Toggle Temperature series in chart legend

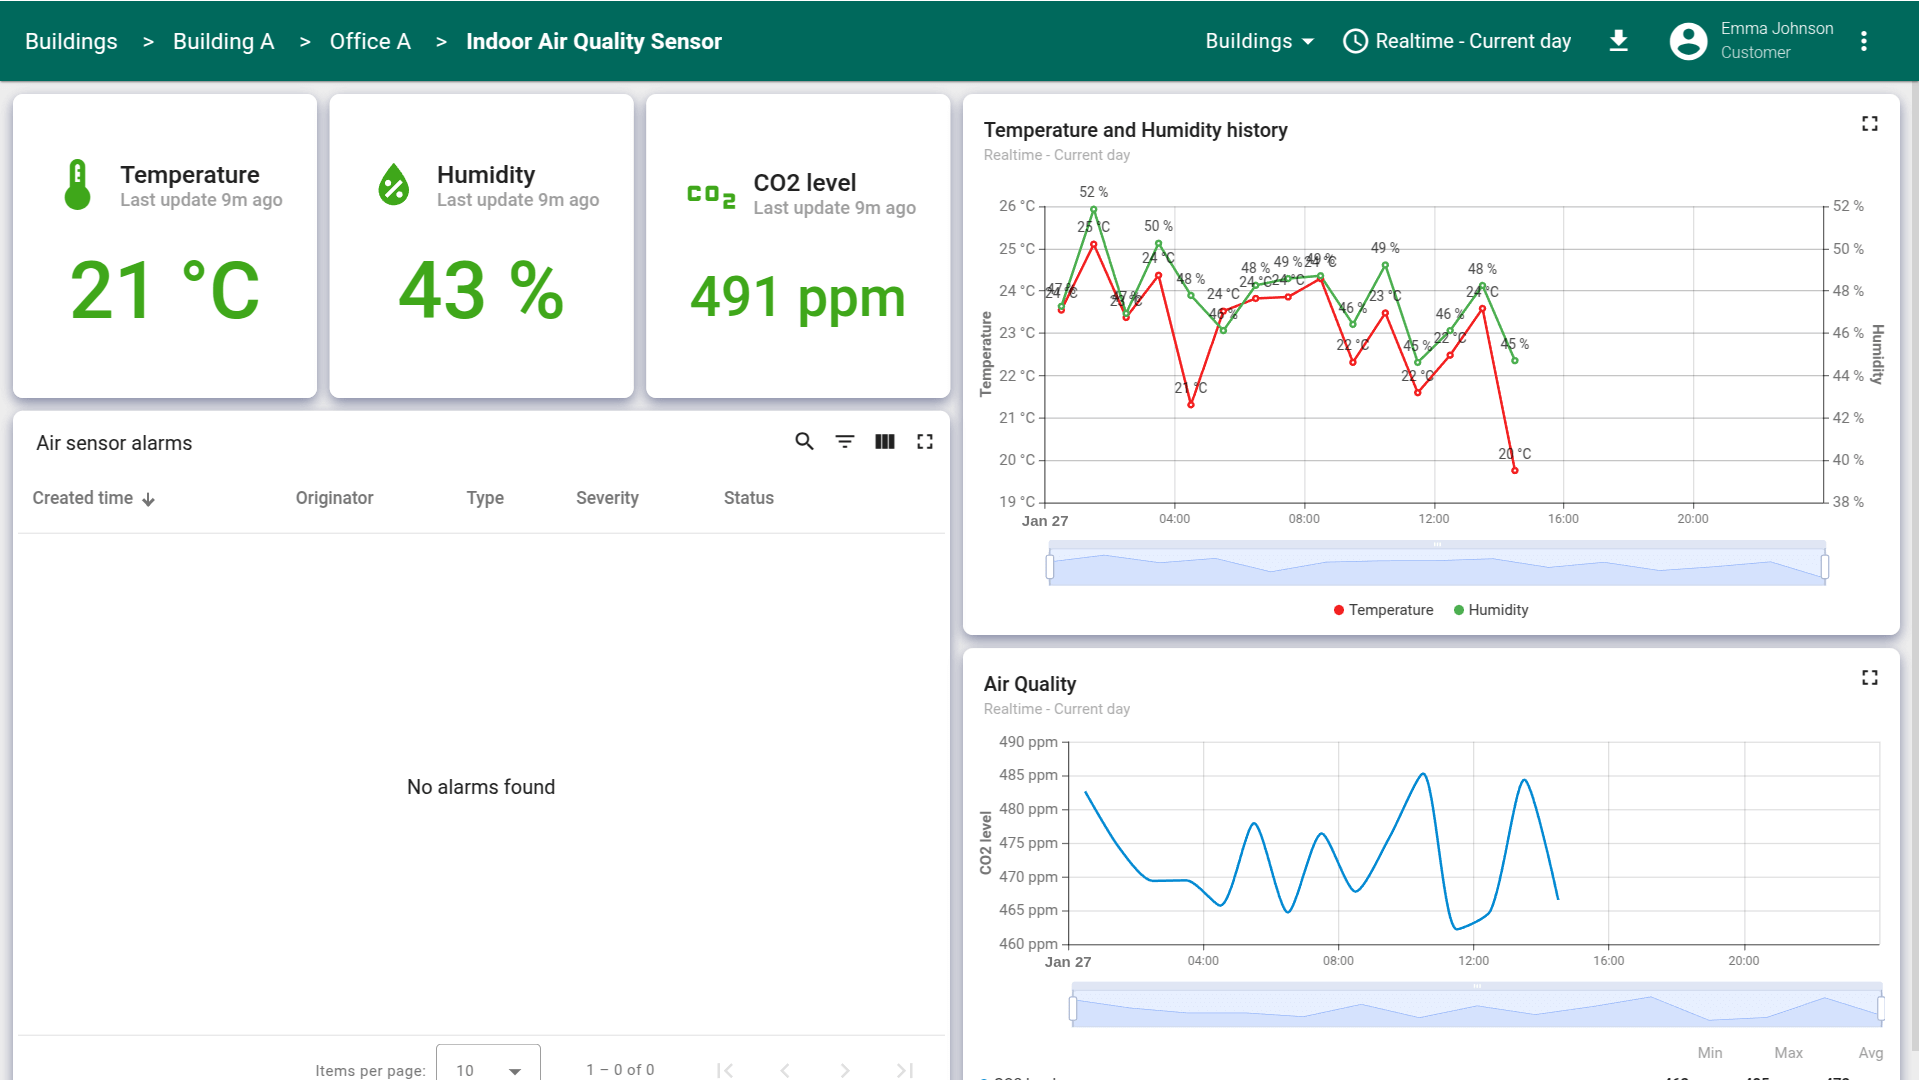(x=1383, y=610)
